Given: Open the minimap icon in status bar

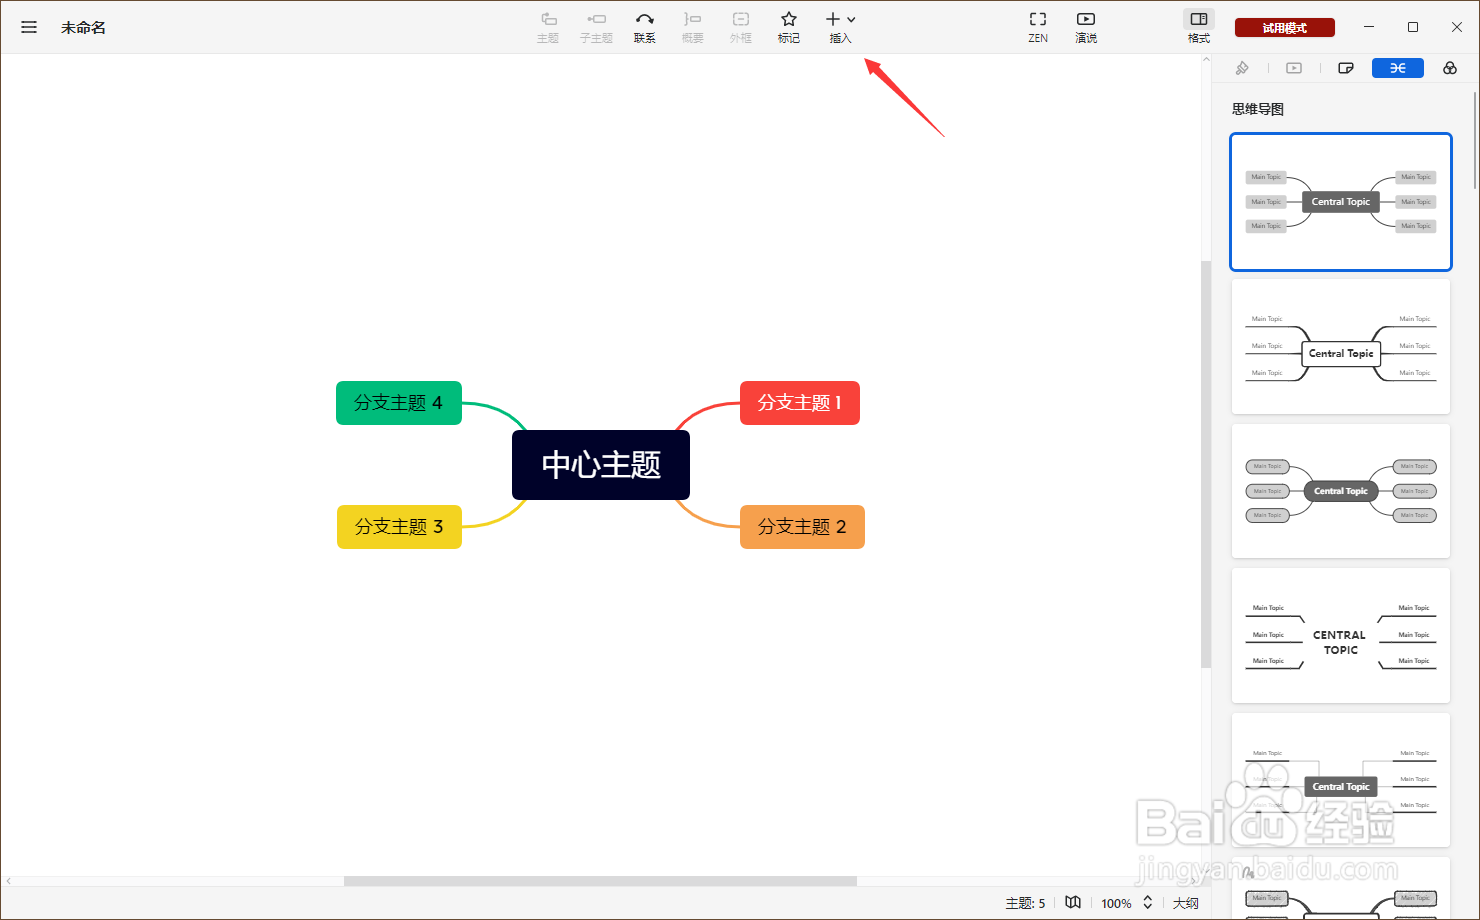Looking at the screenshot, I should pos(1073,902).
